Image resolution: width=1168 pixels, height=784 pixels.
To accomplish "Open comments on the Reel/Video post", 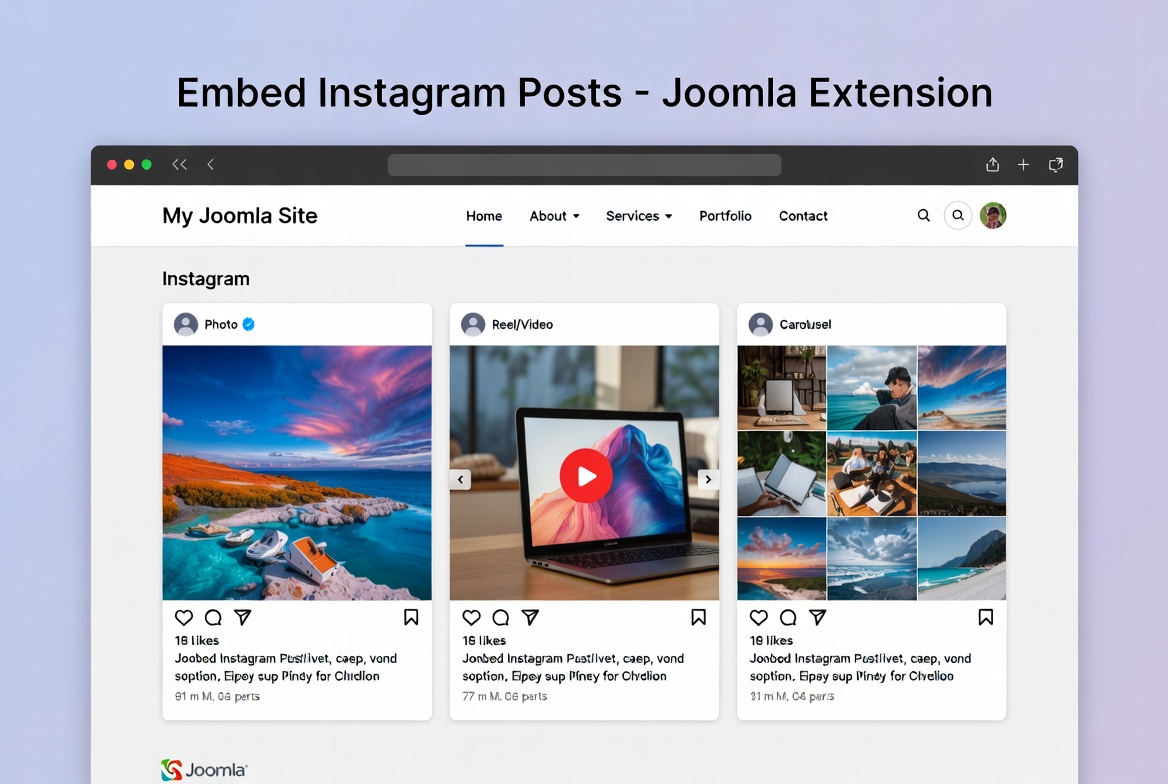I will pos(501,618).
